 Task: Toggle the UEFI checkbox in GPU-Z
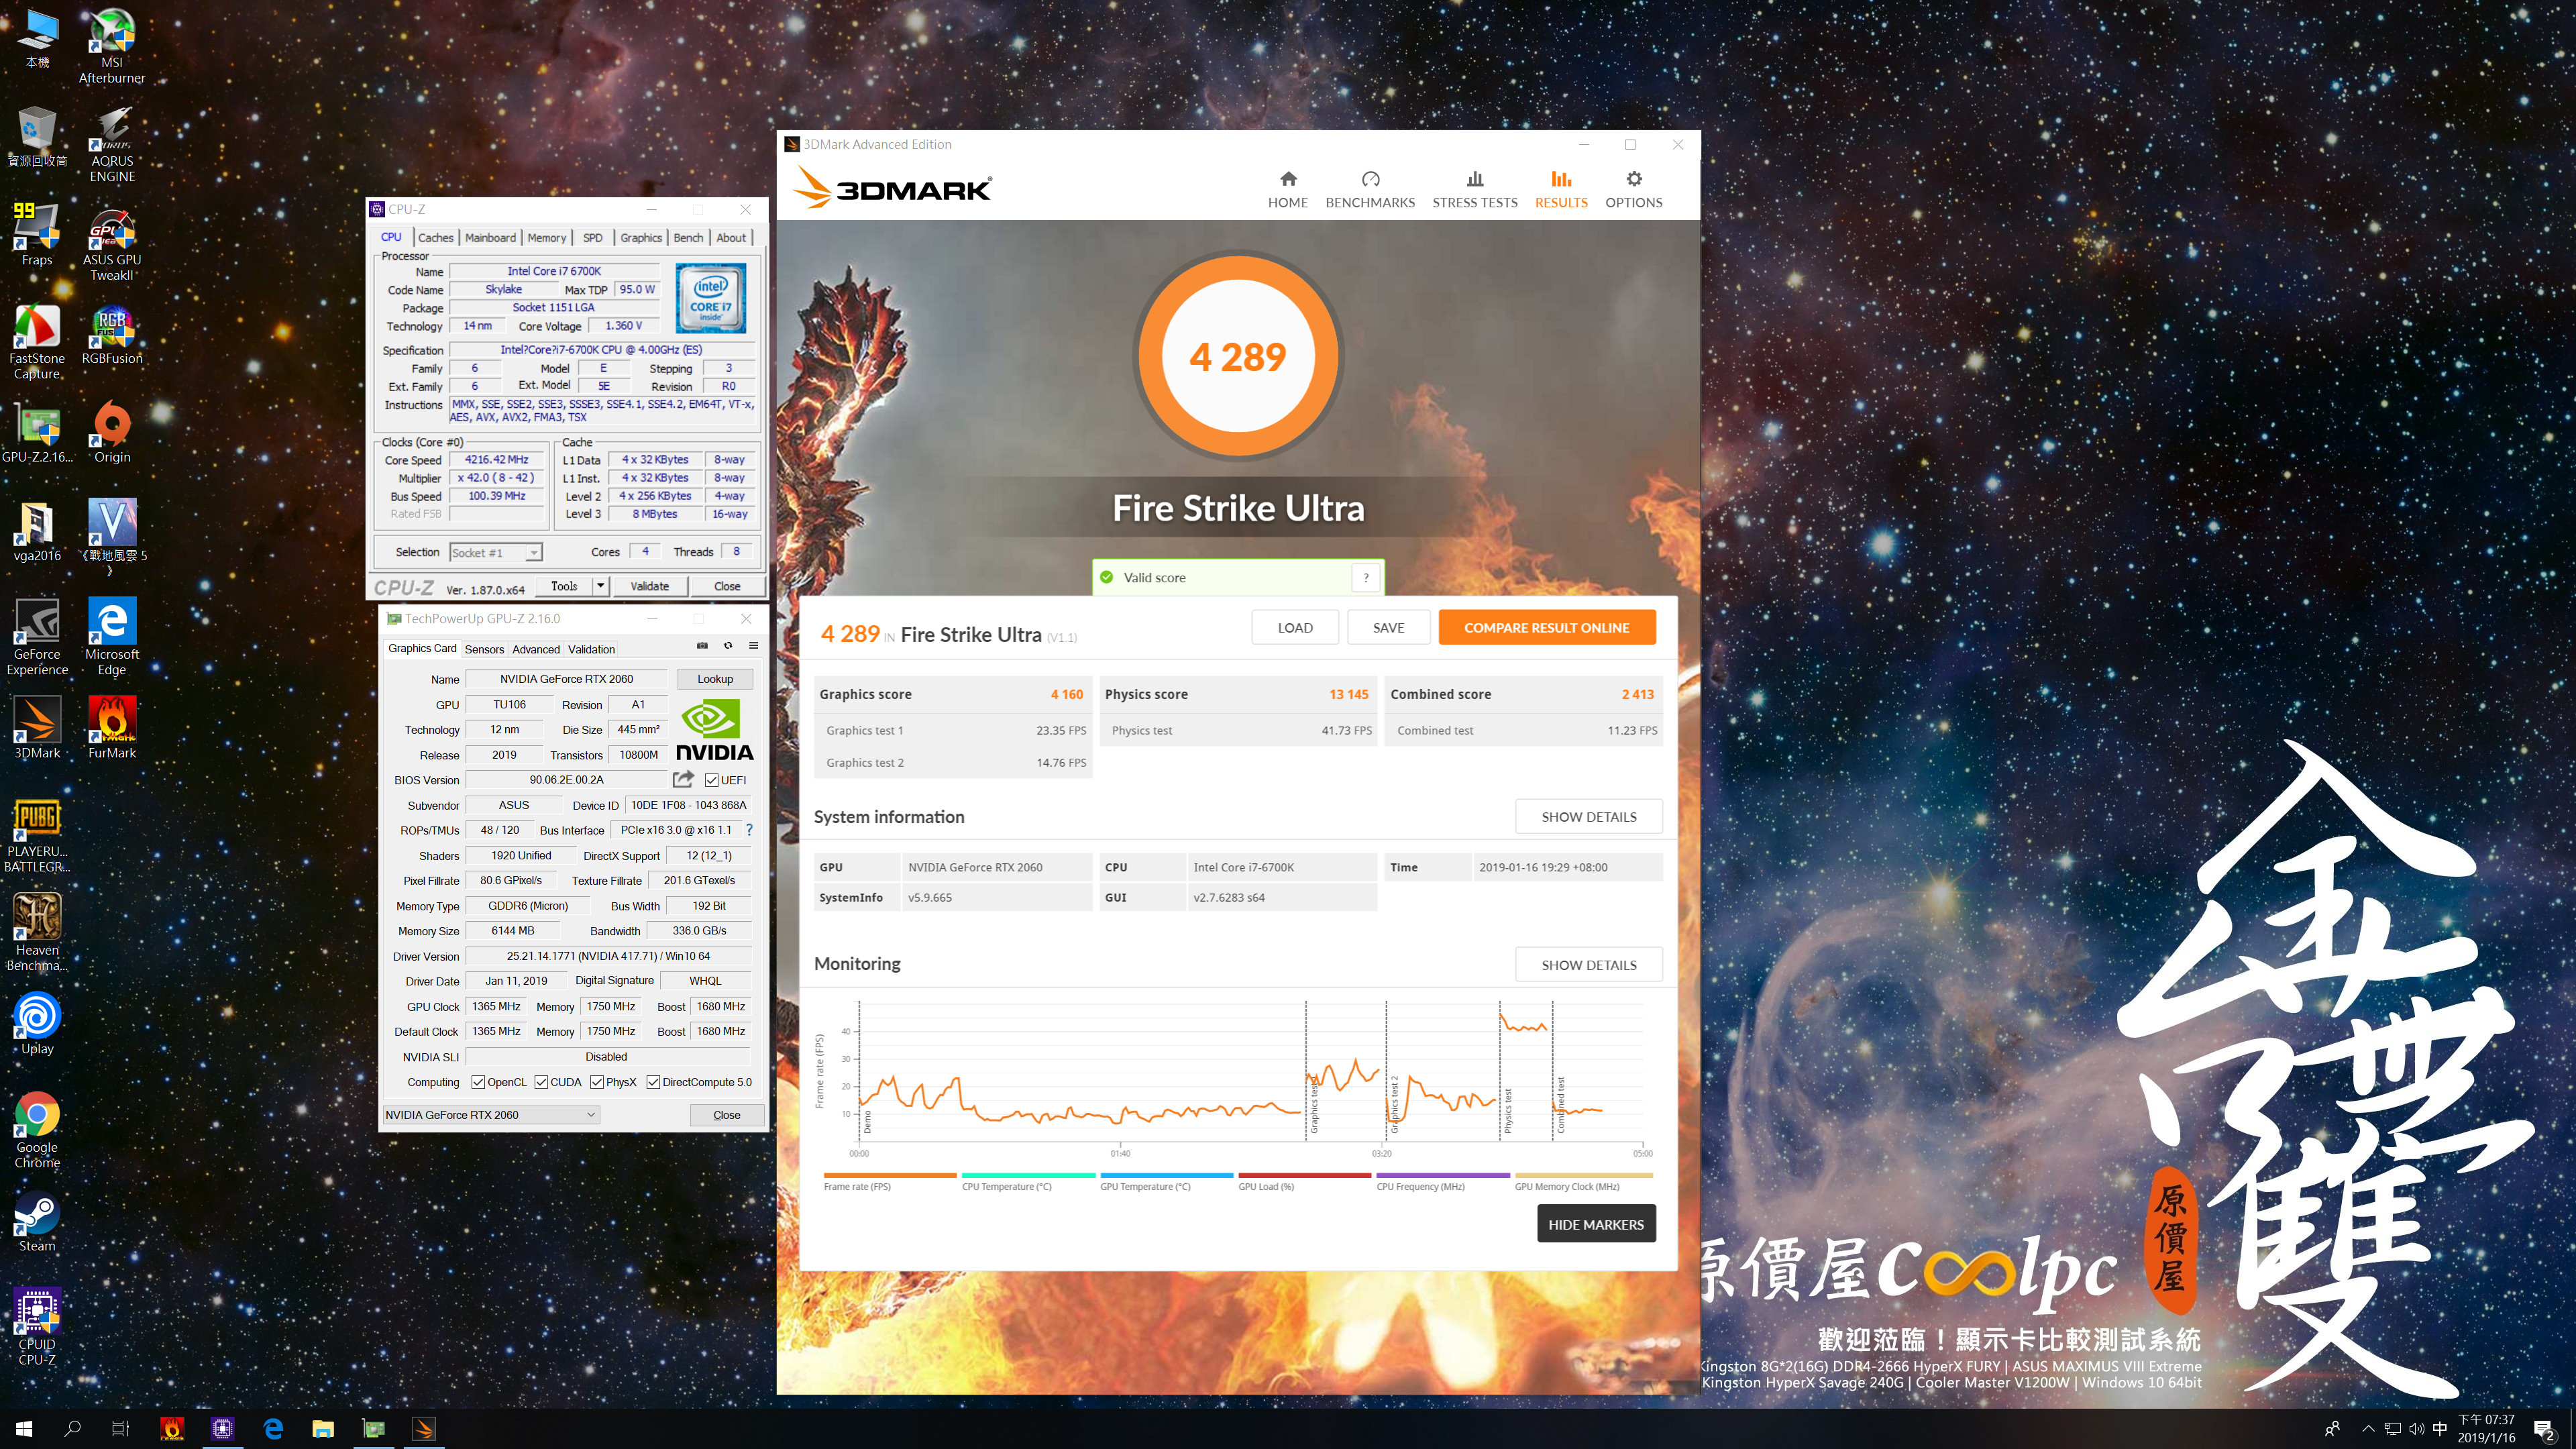click(x=711, y=780)
